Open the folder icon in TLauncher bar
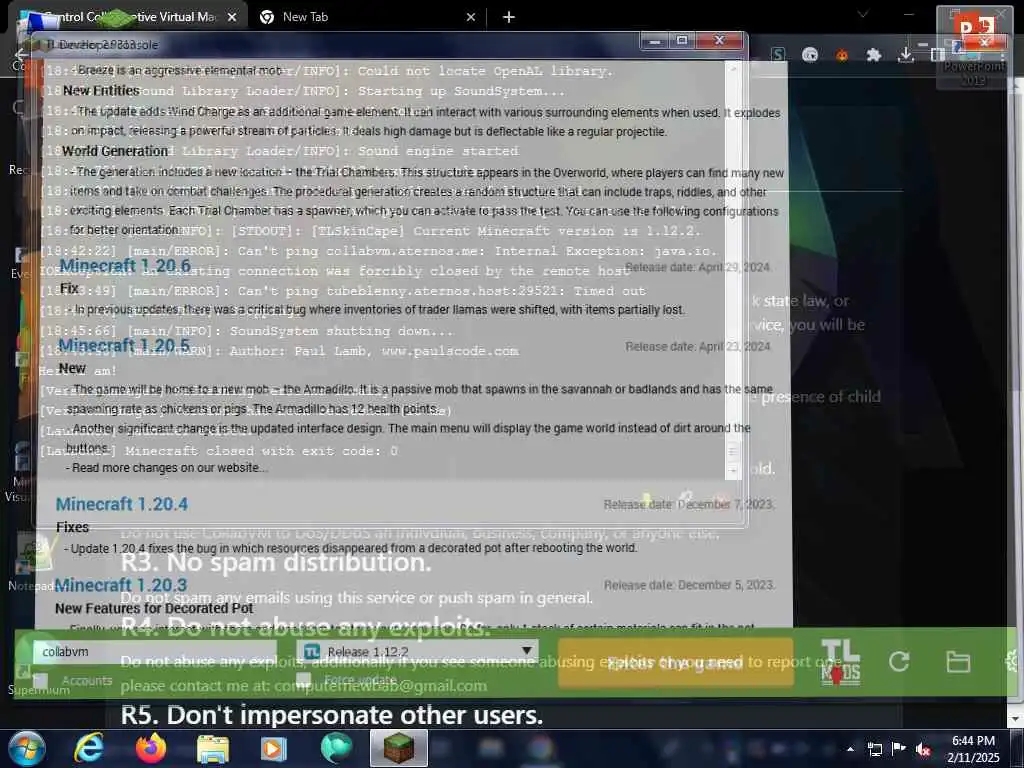This screenshot has width=1024, height=768. pos(958,662)
